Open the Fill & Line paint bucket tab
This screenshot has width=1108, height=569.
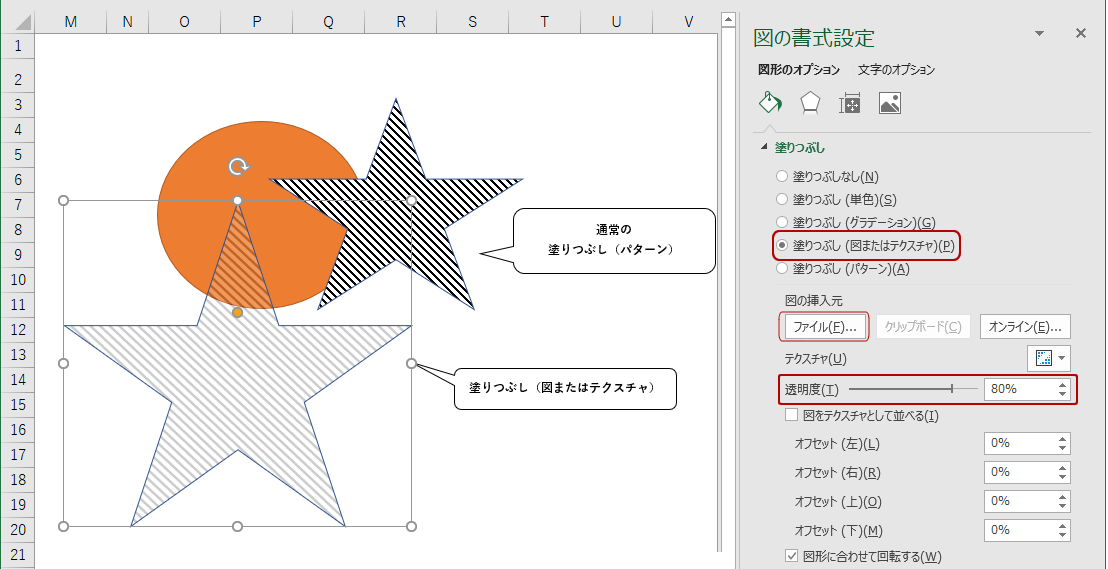[x=770, y=103]
